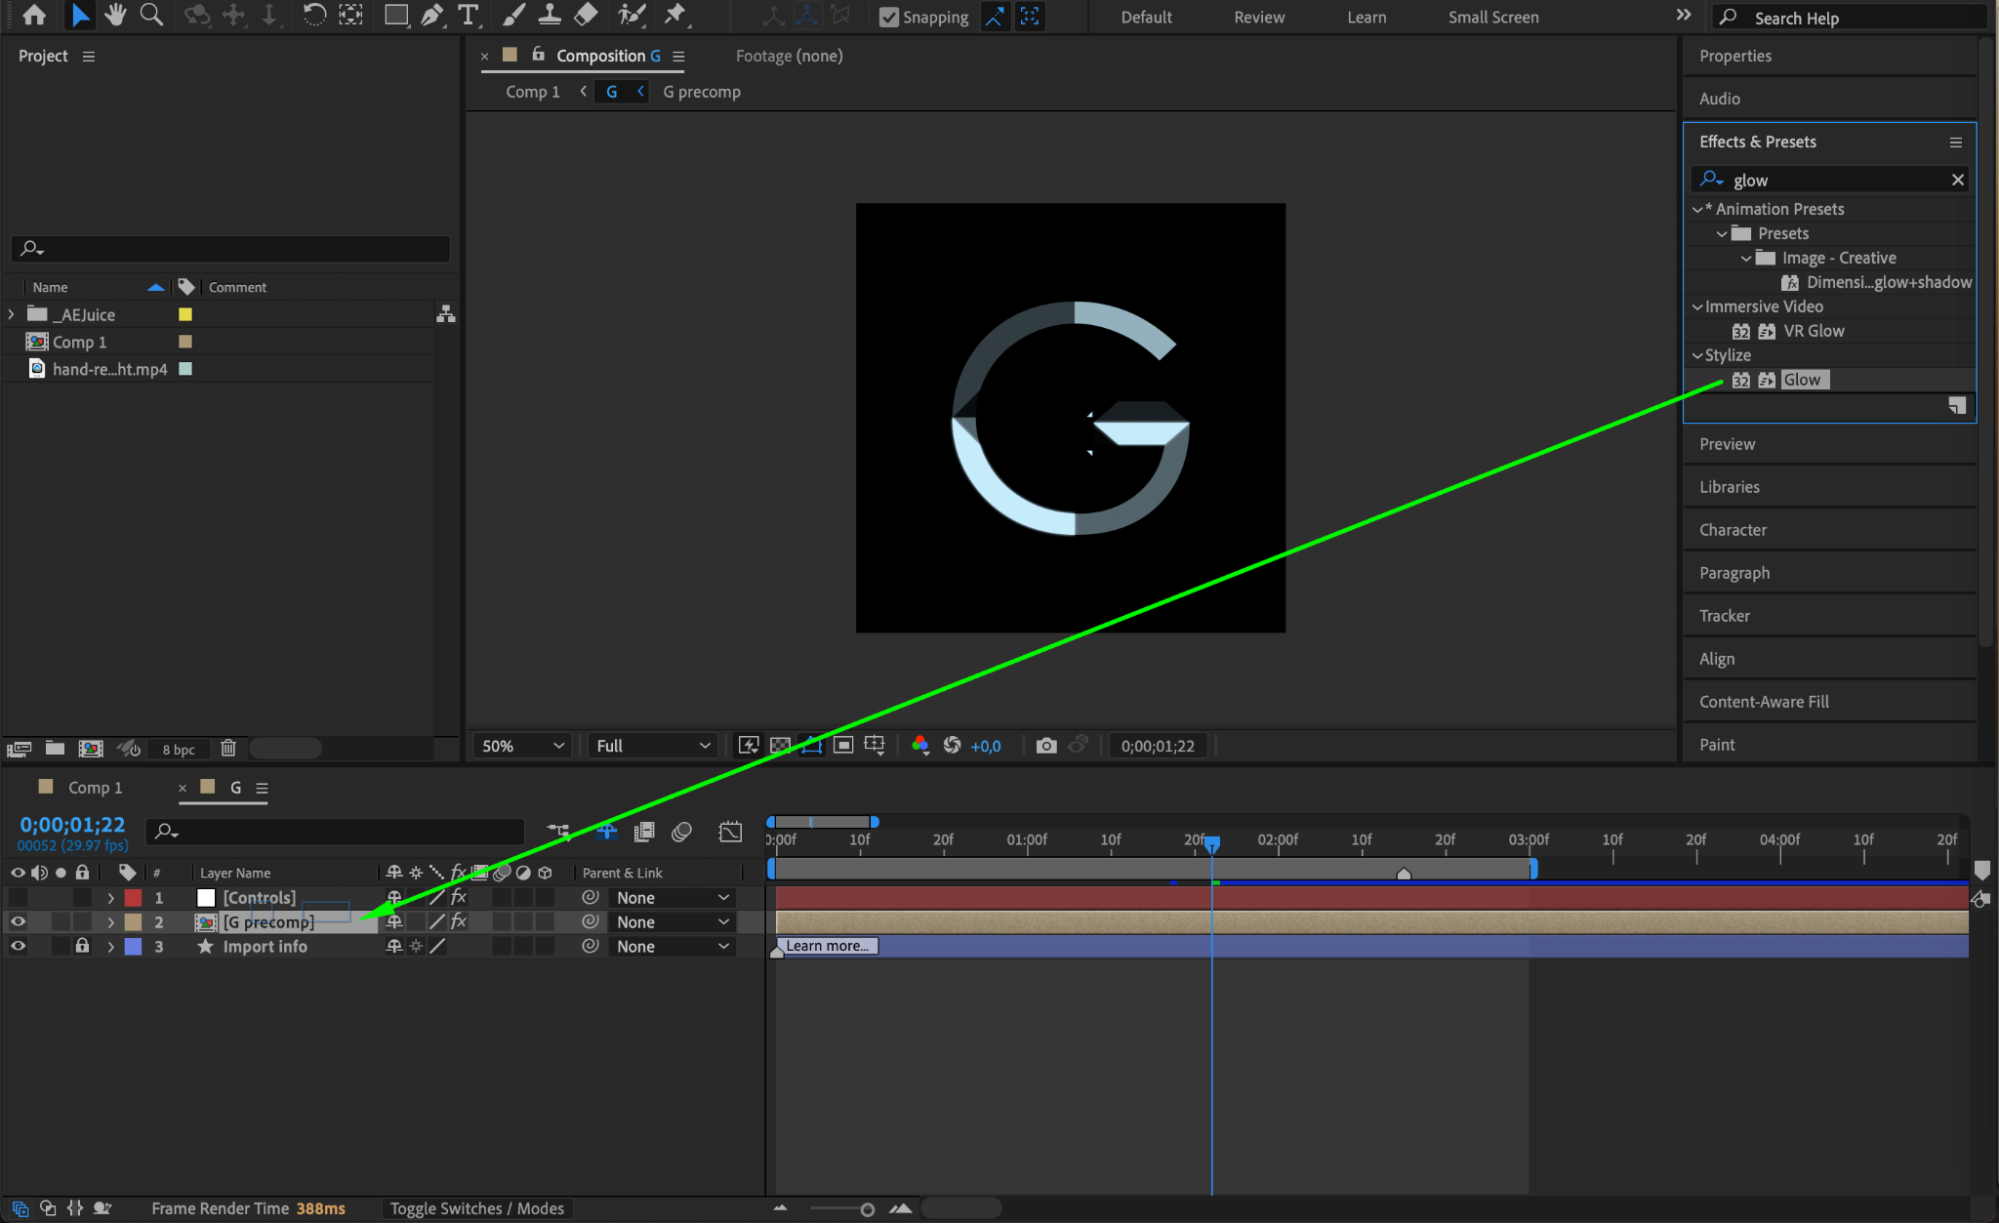1999x1224 pixels.
Task: Click the Puppet Pin tool
Action: (675, 15)
